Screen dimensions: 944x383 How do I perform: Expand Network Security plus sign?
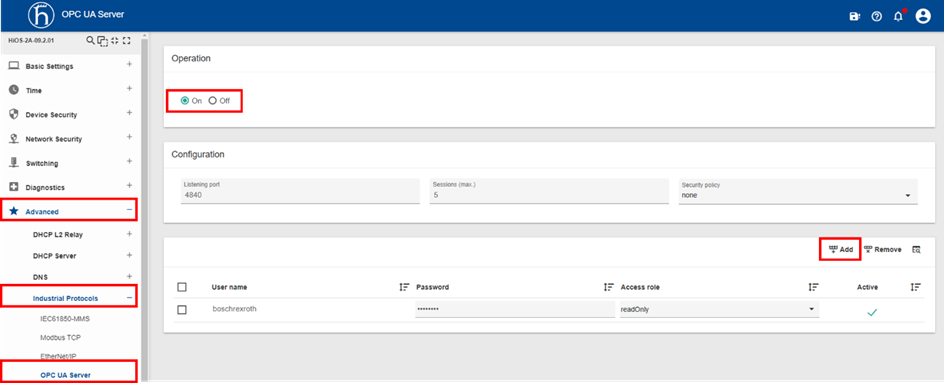[x=129, y=137]
